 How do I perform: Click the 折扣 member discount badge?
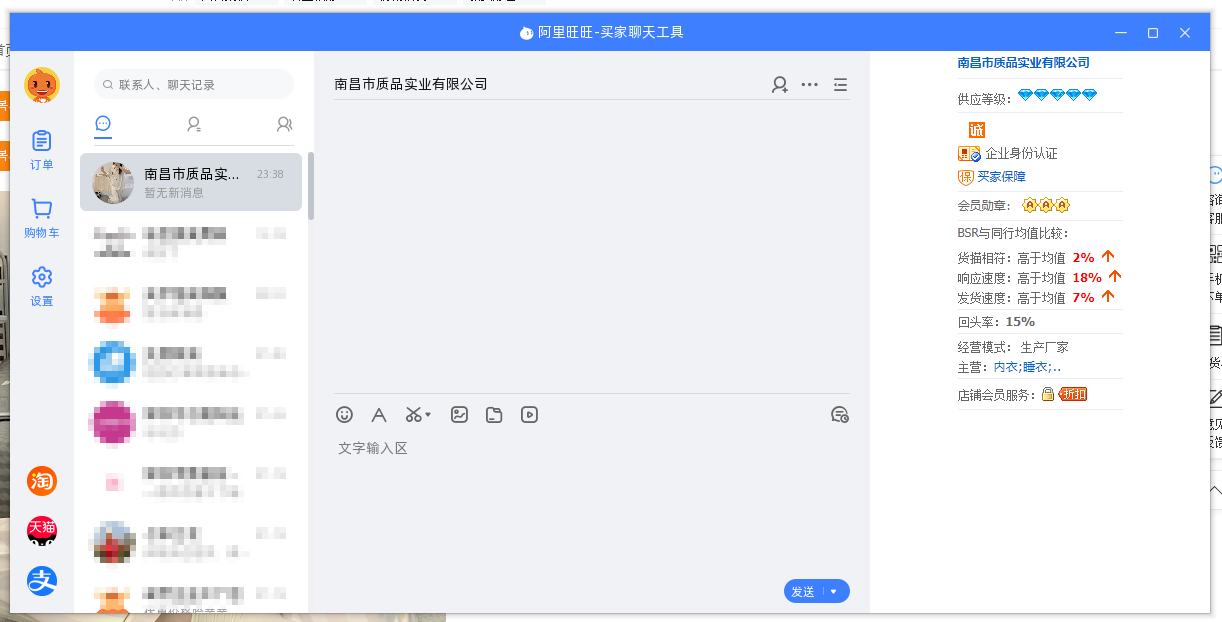[x=1073, y=395]
